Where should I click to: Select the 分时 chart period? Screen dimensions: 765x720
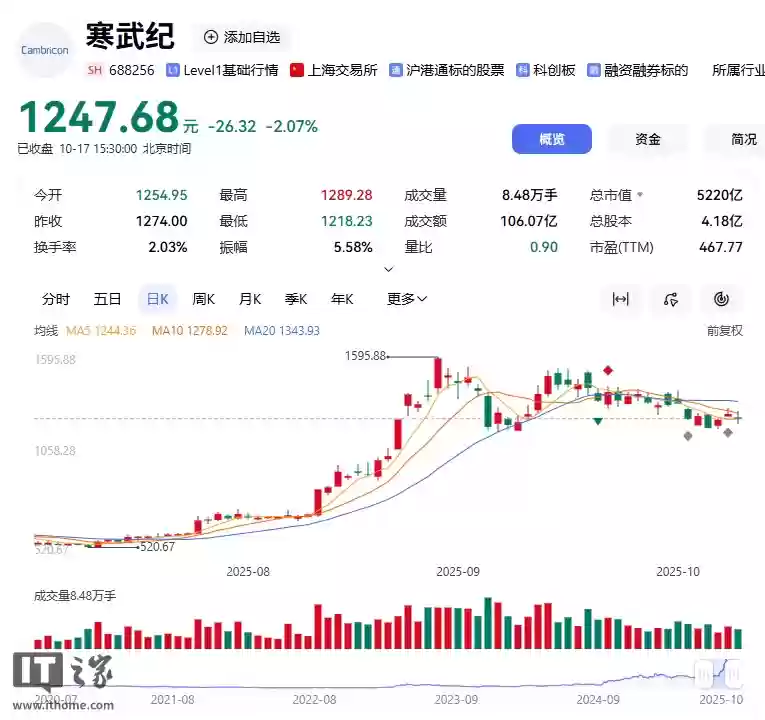(56, 299)
